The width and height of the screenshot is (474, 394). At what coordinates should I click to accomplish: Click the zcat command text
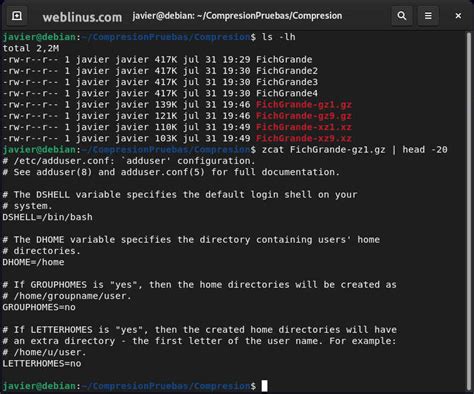pos(354,150)
